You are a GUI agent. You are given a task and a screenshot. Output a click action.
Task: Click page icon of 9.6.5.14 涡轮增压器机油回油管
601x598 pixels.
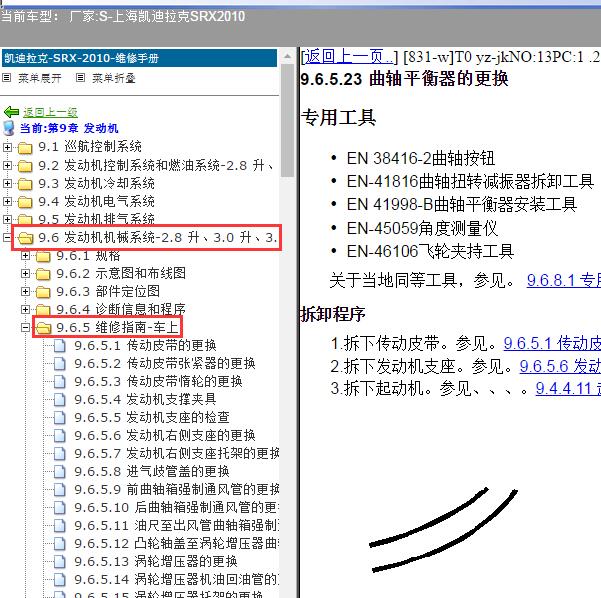click(59, 580)
